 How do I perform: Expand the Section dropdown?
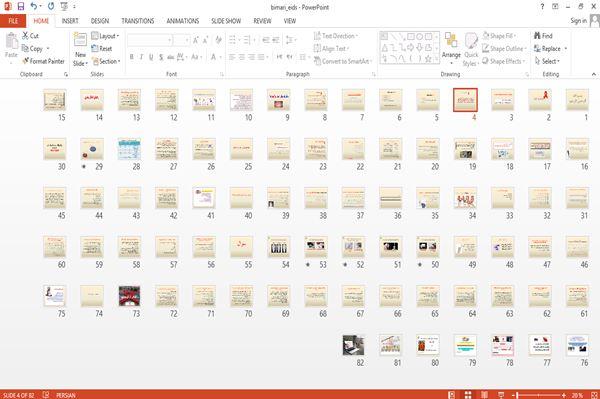(106, 61)
